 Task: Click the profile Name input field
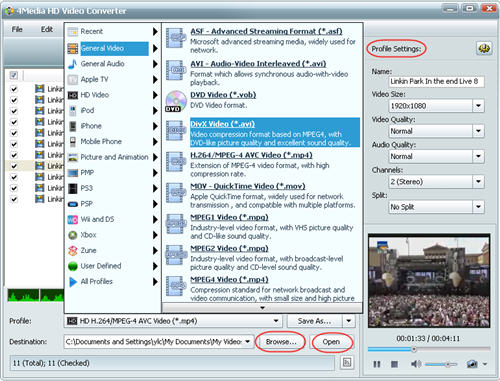click(436, 81)
